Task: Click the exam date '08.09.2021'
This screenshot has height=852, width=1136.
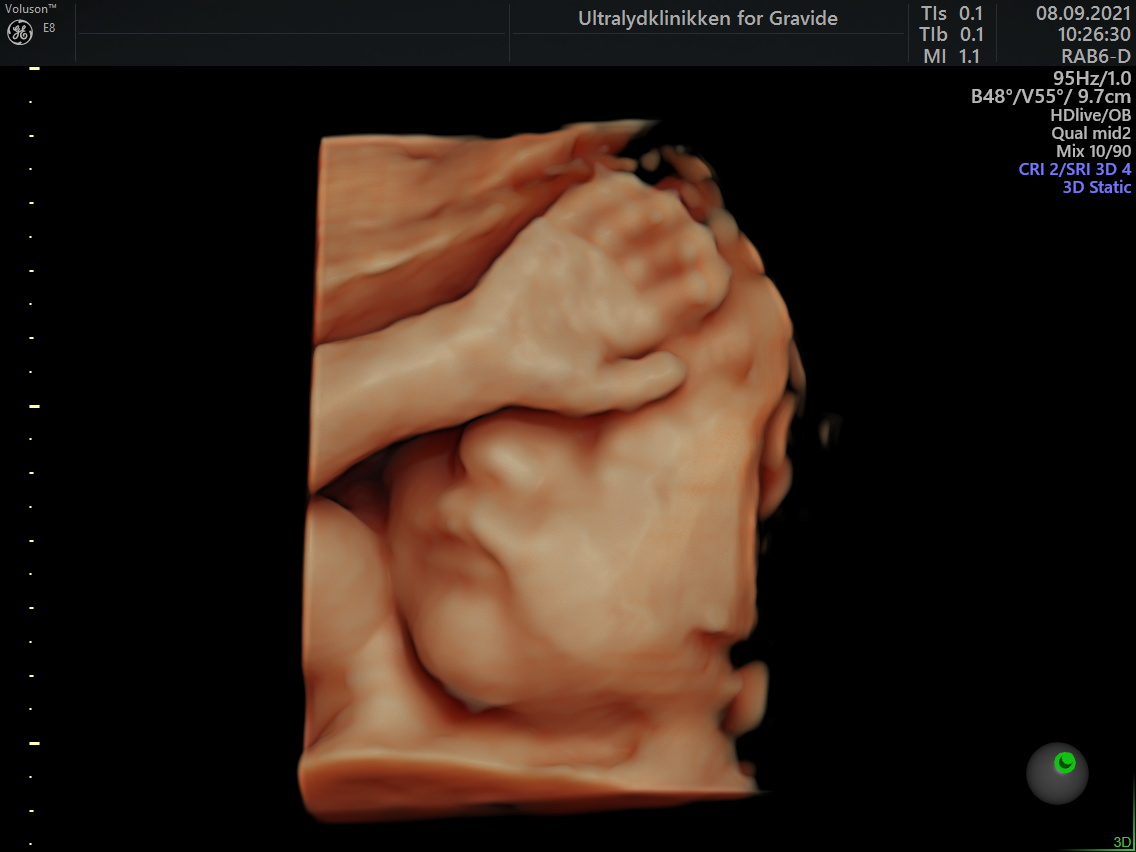Action: pyautogui.click(x=1083, y=13)
